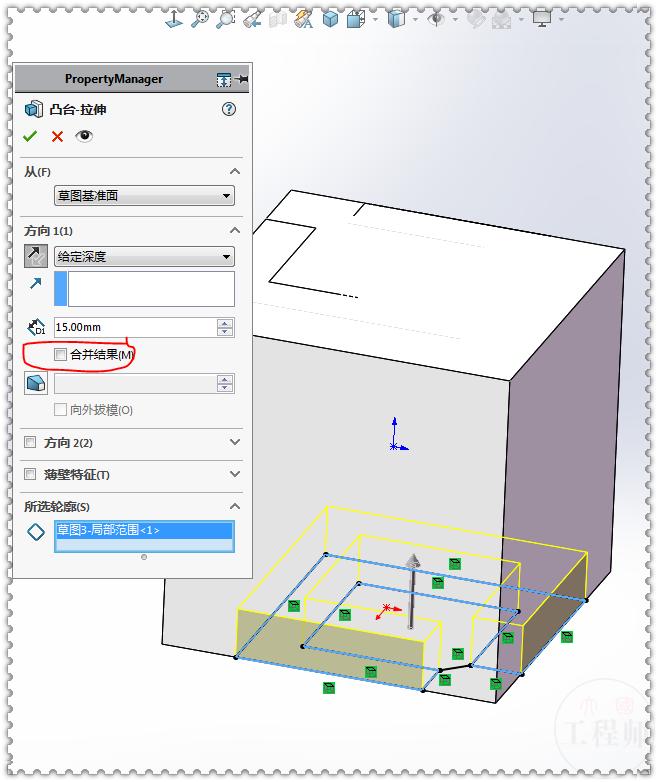
Task: Click the PropertyManager title tab
Action: tap(114, 79)
